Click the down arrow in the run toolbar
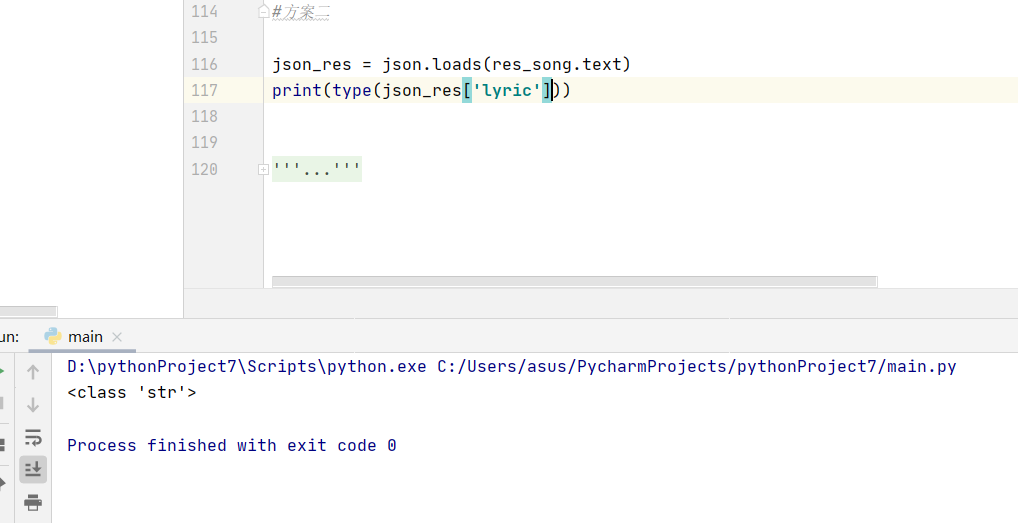 pos(33,405)
